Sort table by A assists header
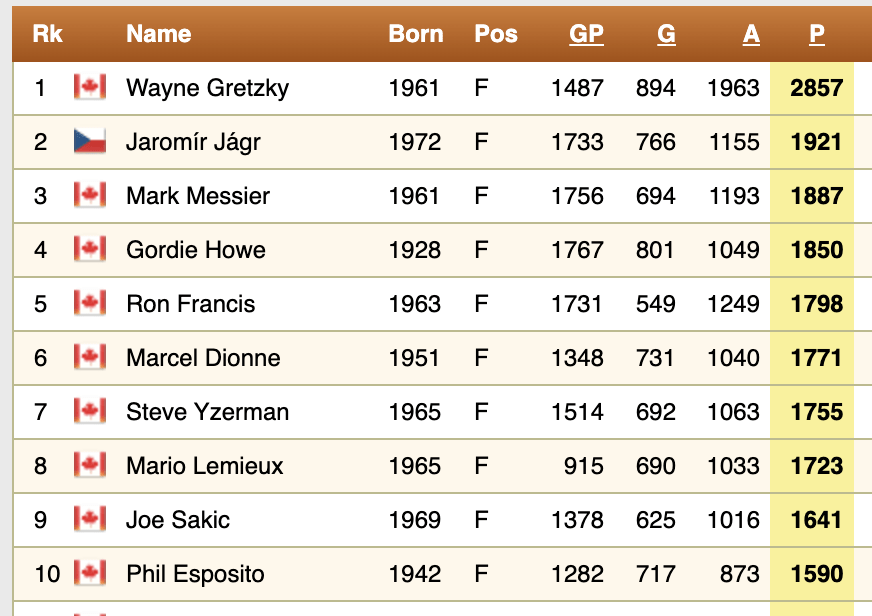The image size is (872, 616). (751, 34)
